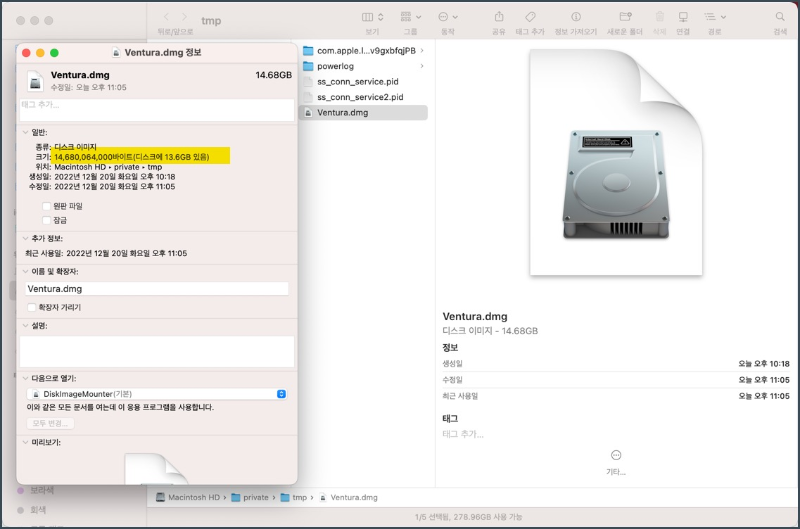Click tmp in the path bar
Viewport: 800px width, 529px height.
point(294,497)
